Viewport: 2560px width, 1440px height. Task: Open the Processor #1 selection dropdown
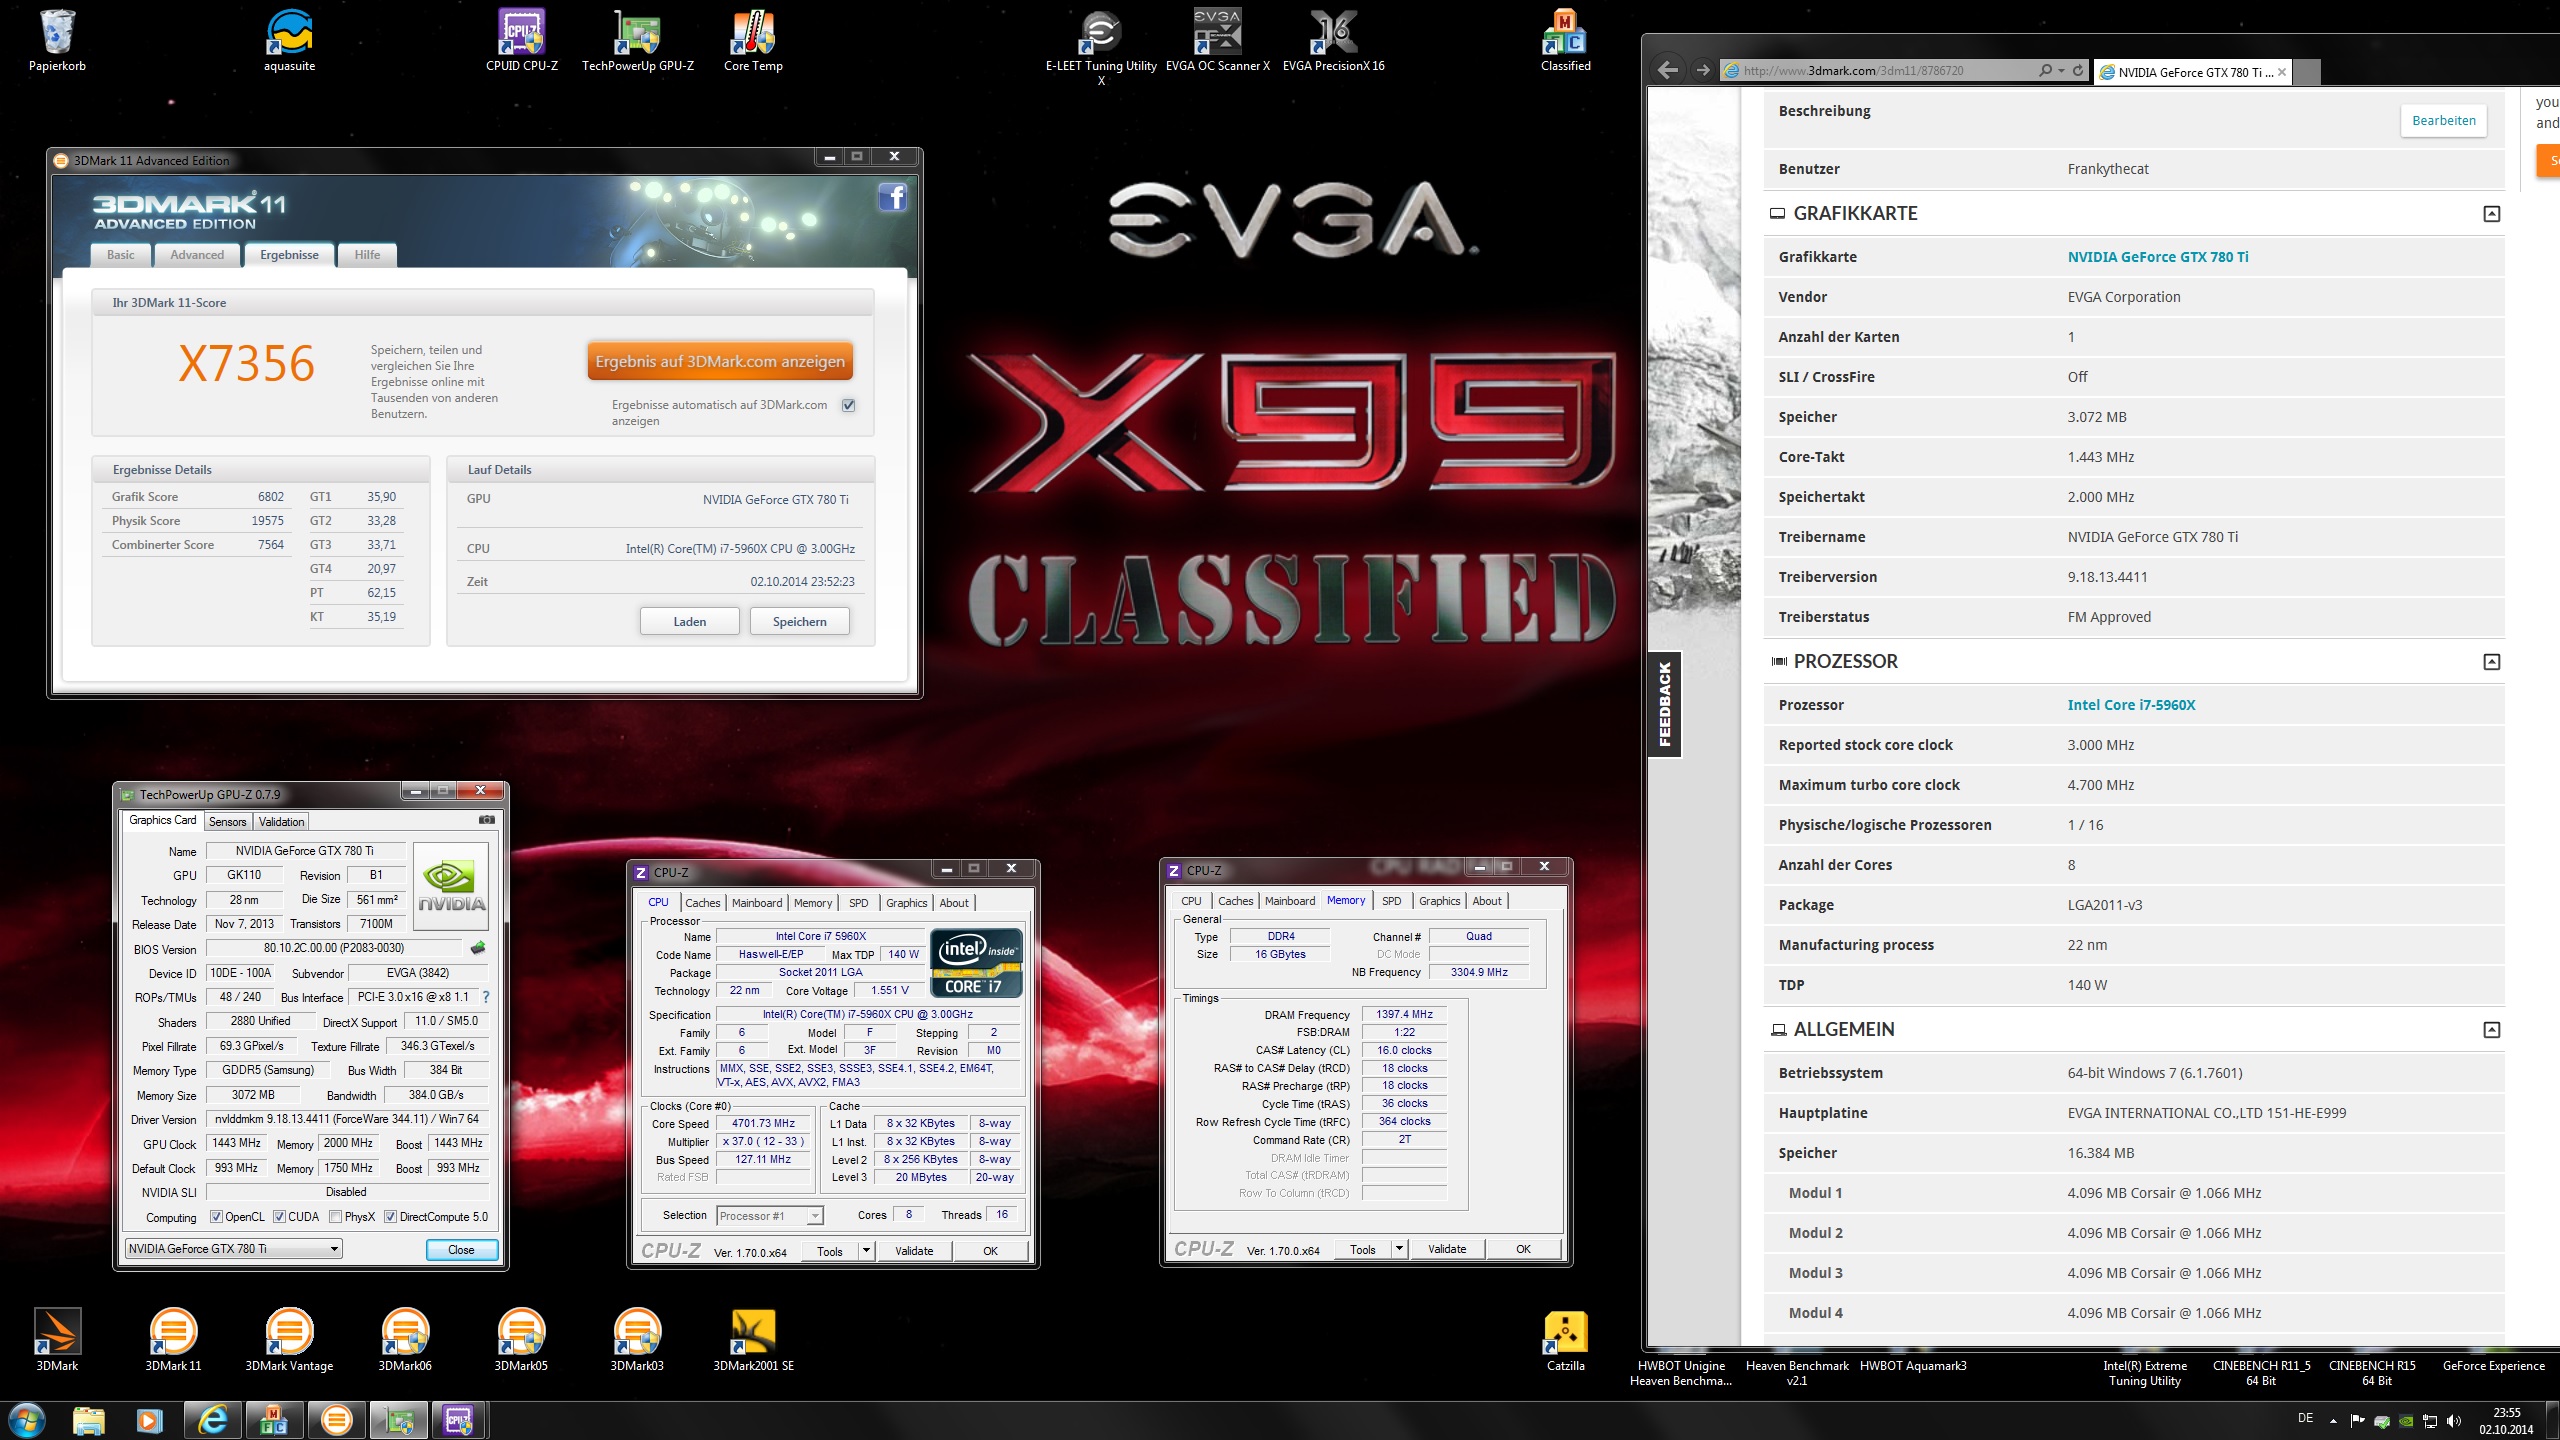[x=770, y=1216]
